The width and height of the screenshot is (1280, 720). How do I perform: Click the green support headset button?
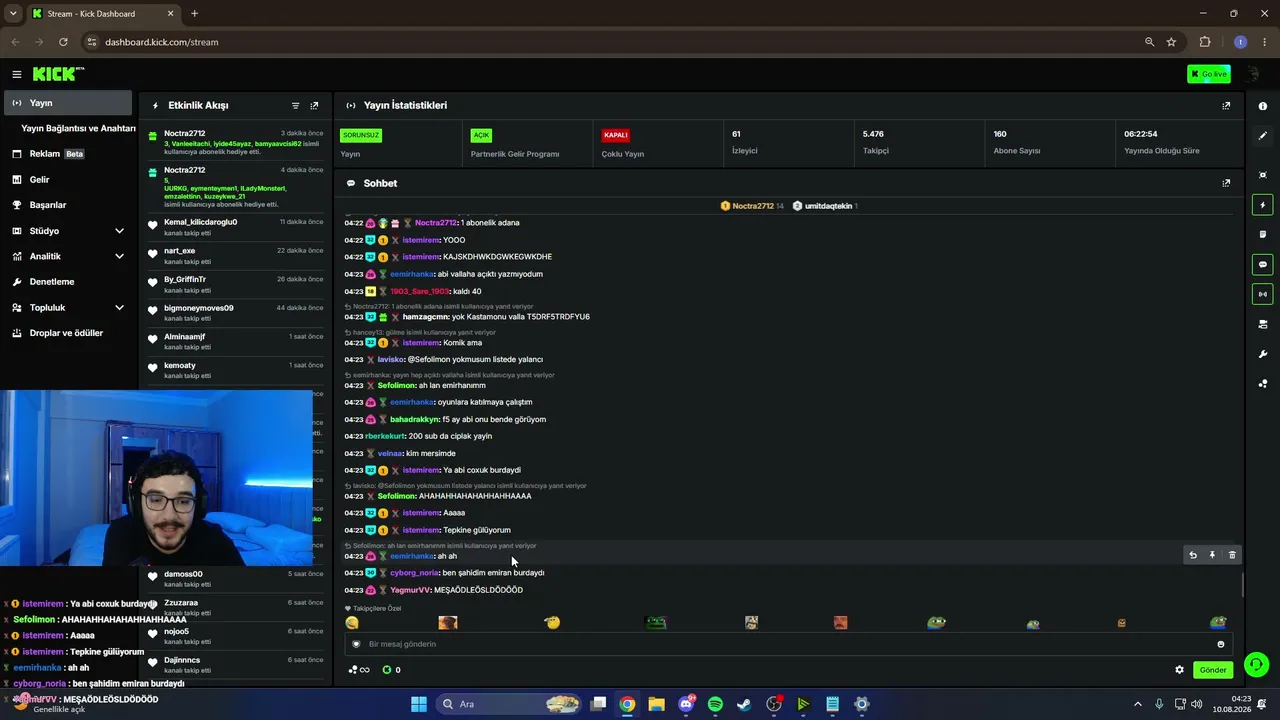click(x=1257, y=664)
